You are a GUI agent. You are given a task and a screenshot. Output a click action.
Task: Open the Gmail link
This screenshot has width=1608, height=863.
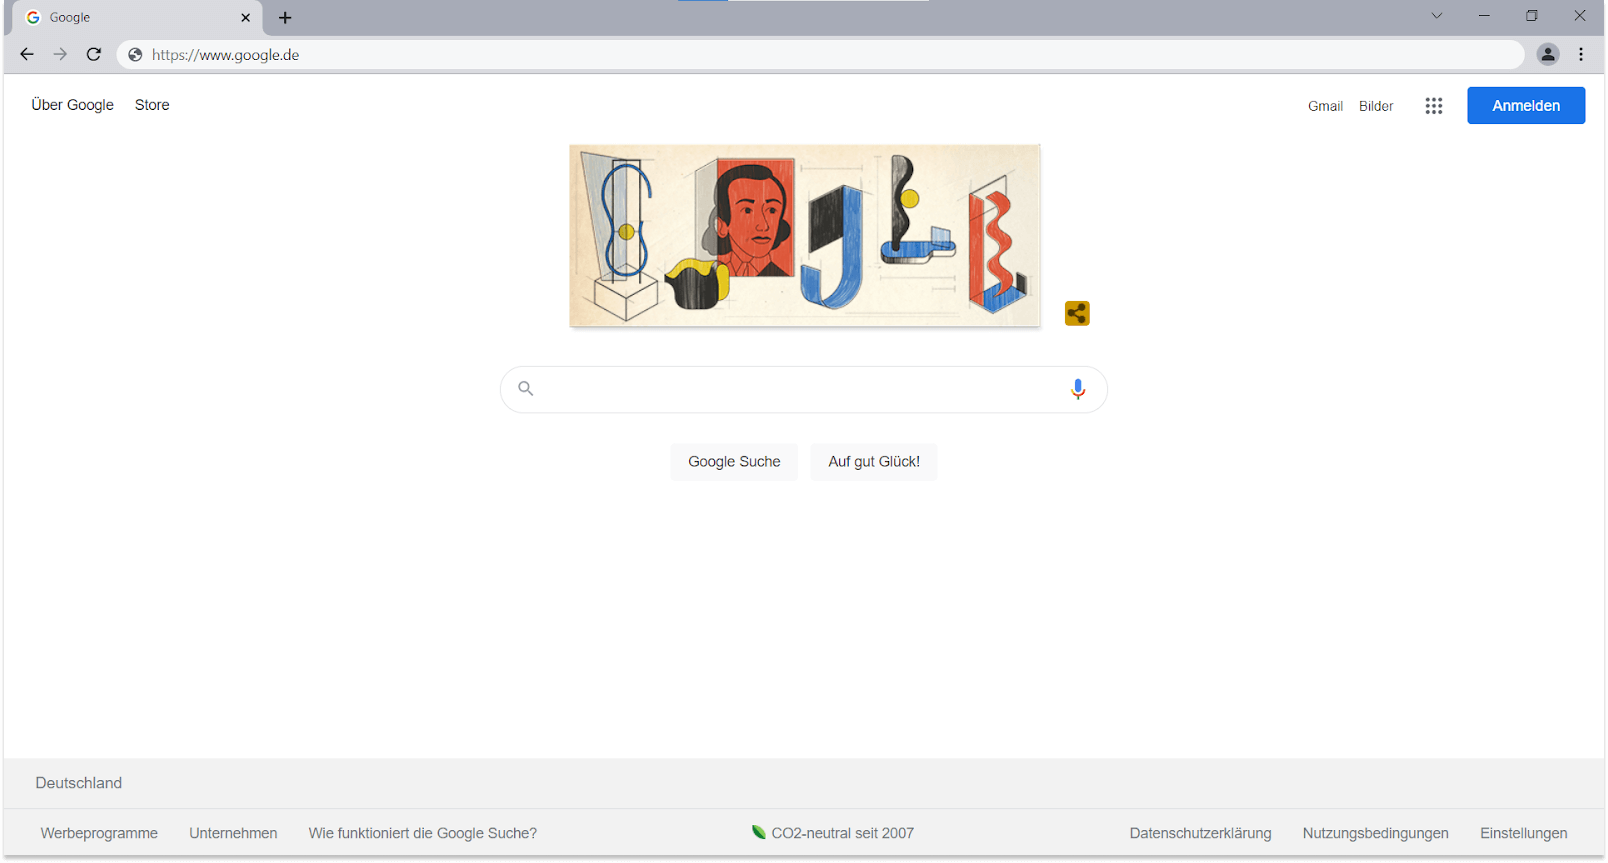click(1325, 106)
